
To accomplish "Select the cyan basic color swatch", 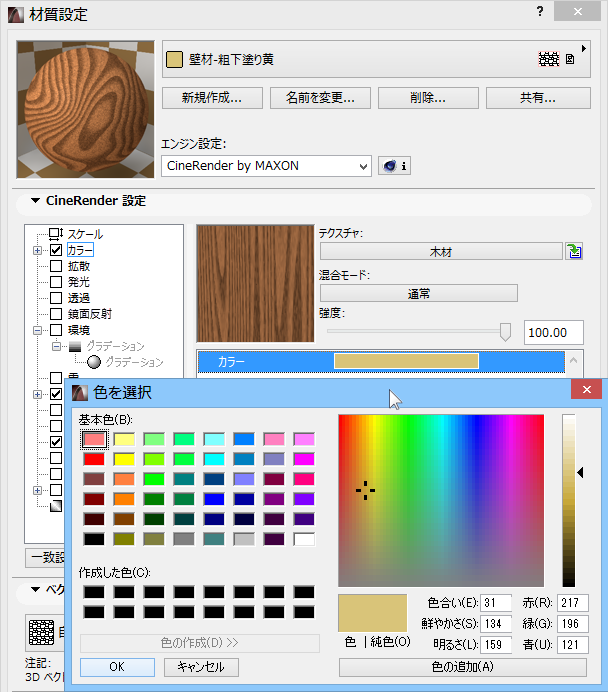I will click(x=214, y=459).
